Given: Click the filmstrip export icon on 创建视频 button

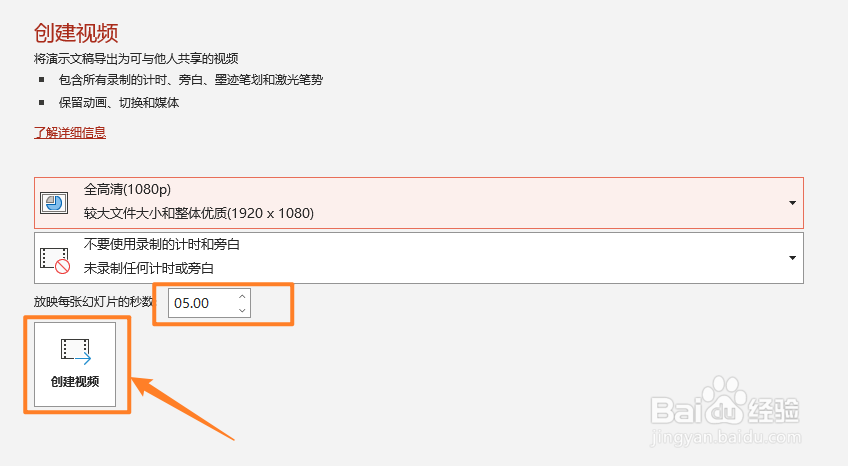Looking at the screenshot, I should [75, 351].
